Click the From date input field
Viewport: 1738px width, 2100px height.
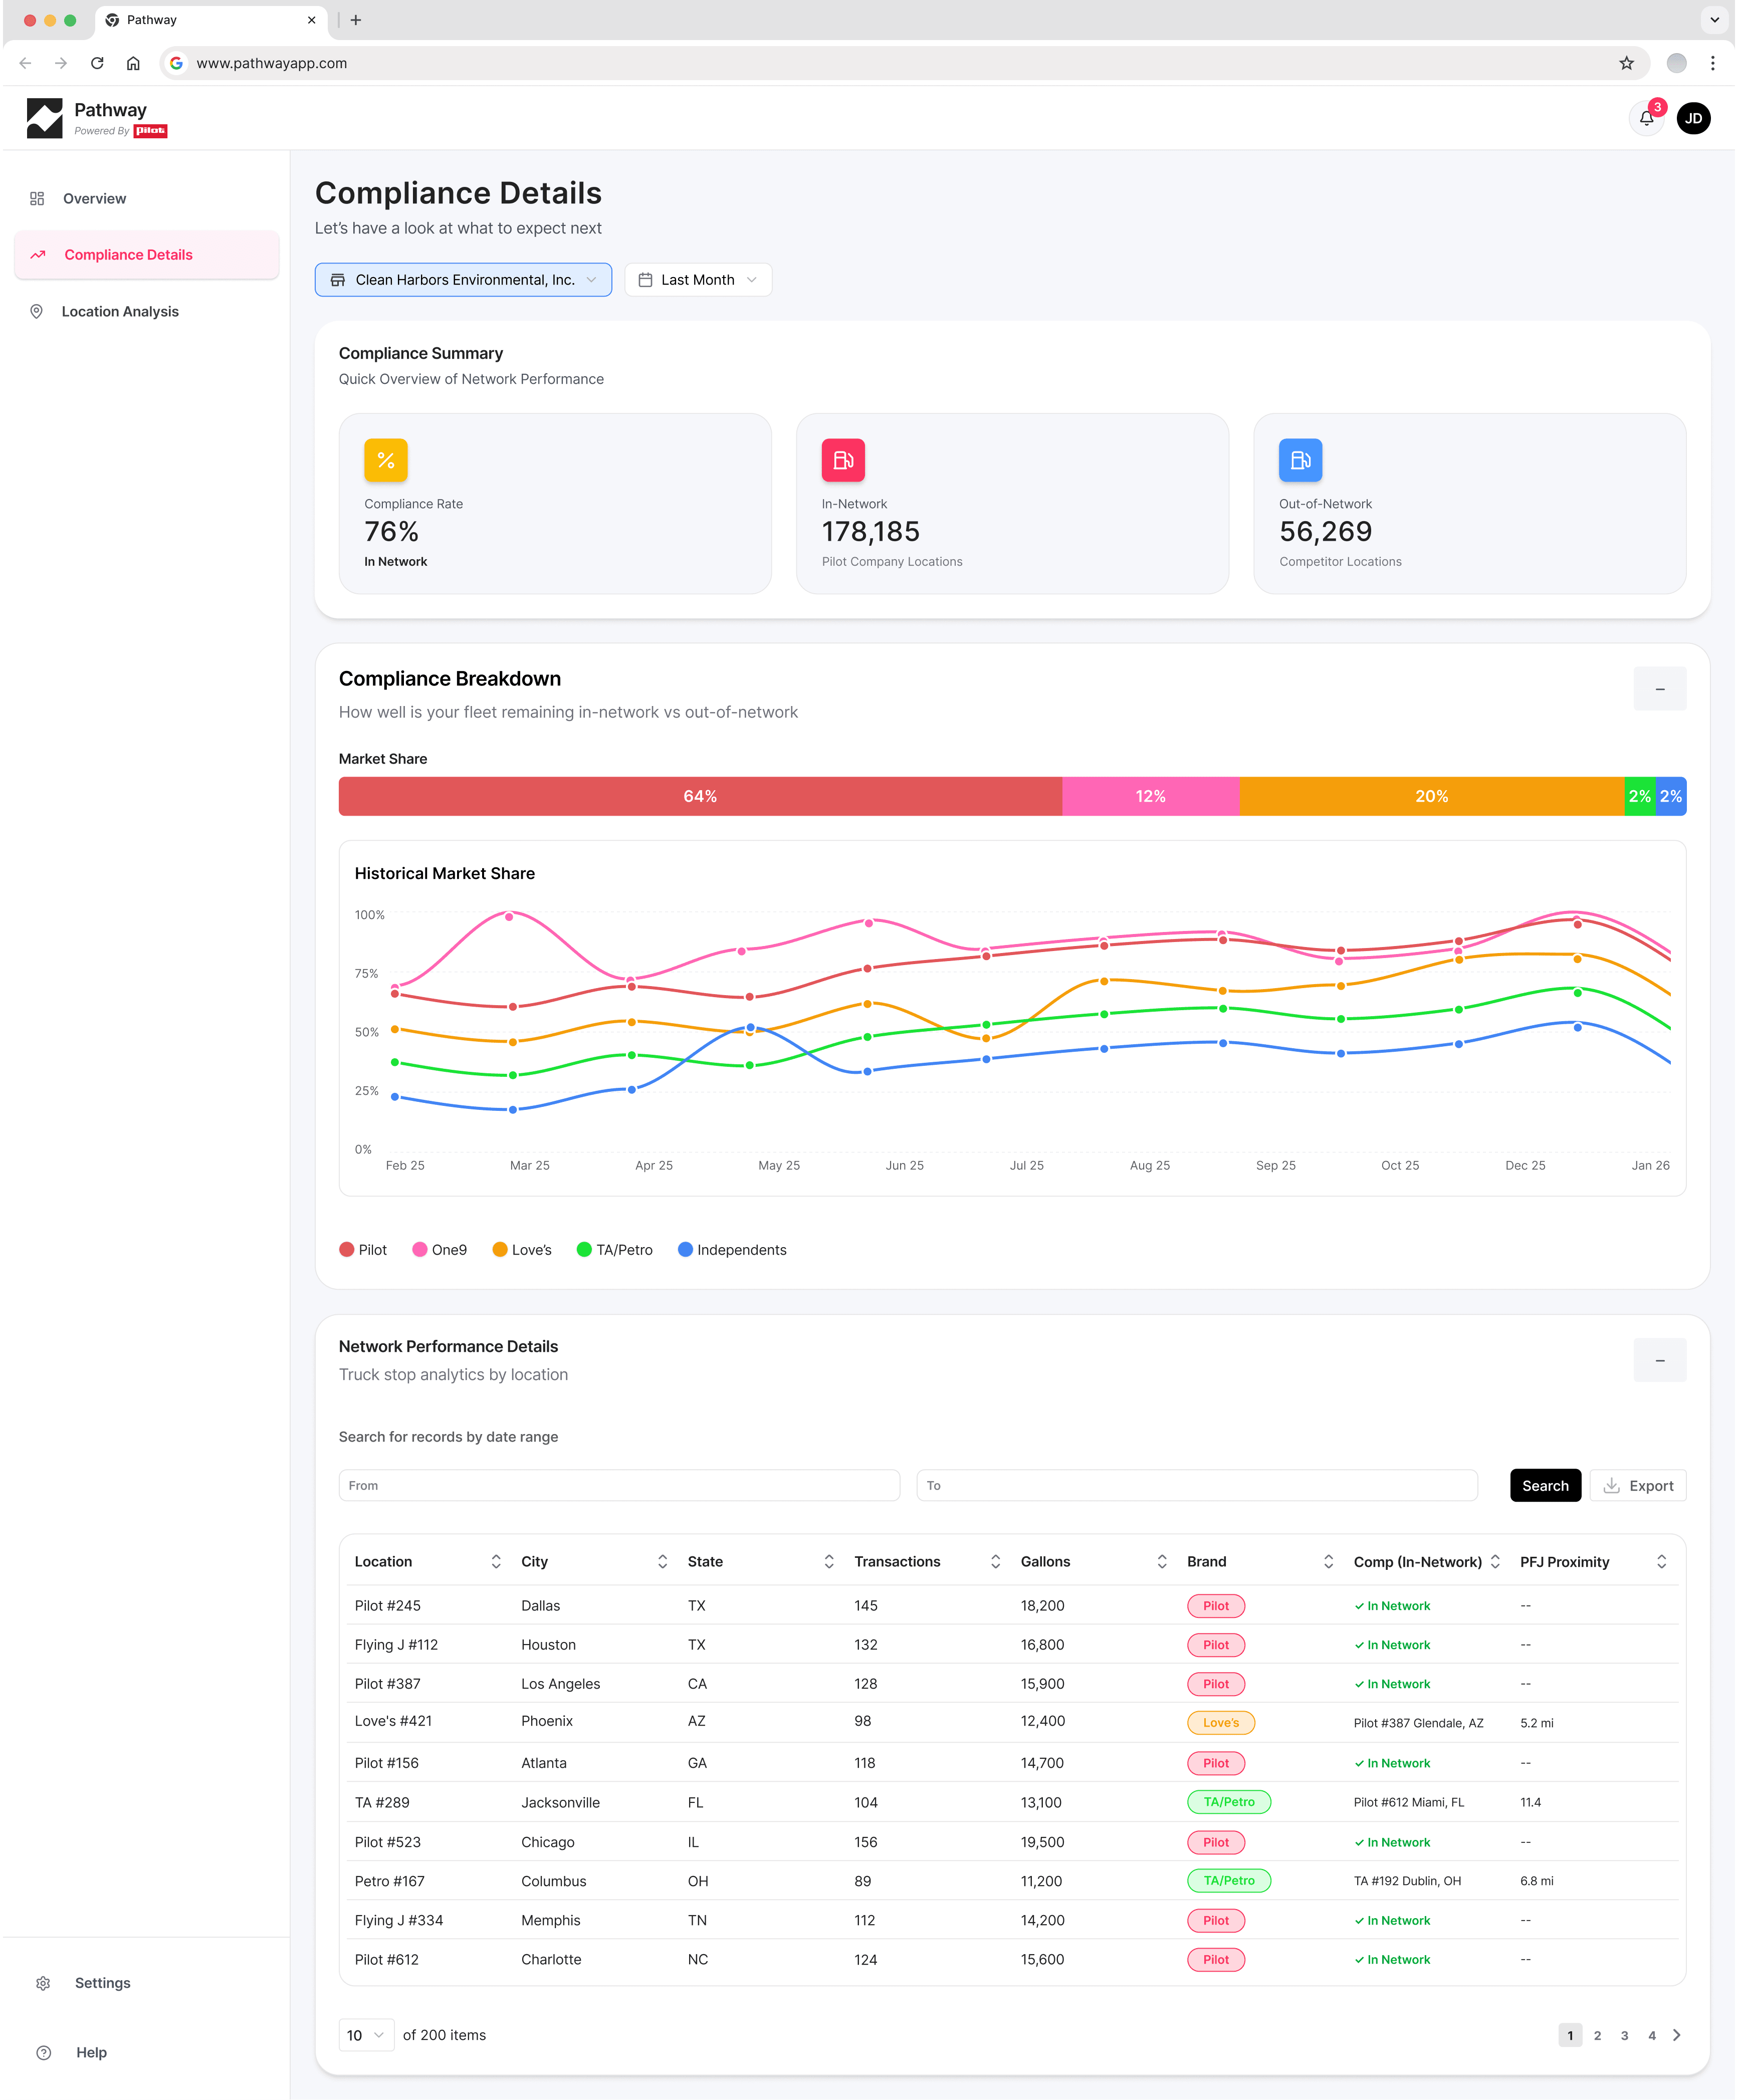coord(618,1486)
